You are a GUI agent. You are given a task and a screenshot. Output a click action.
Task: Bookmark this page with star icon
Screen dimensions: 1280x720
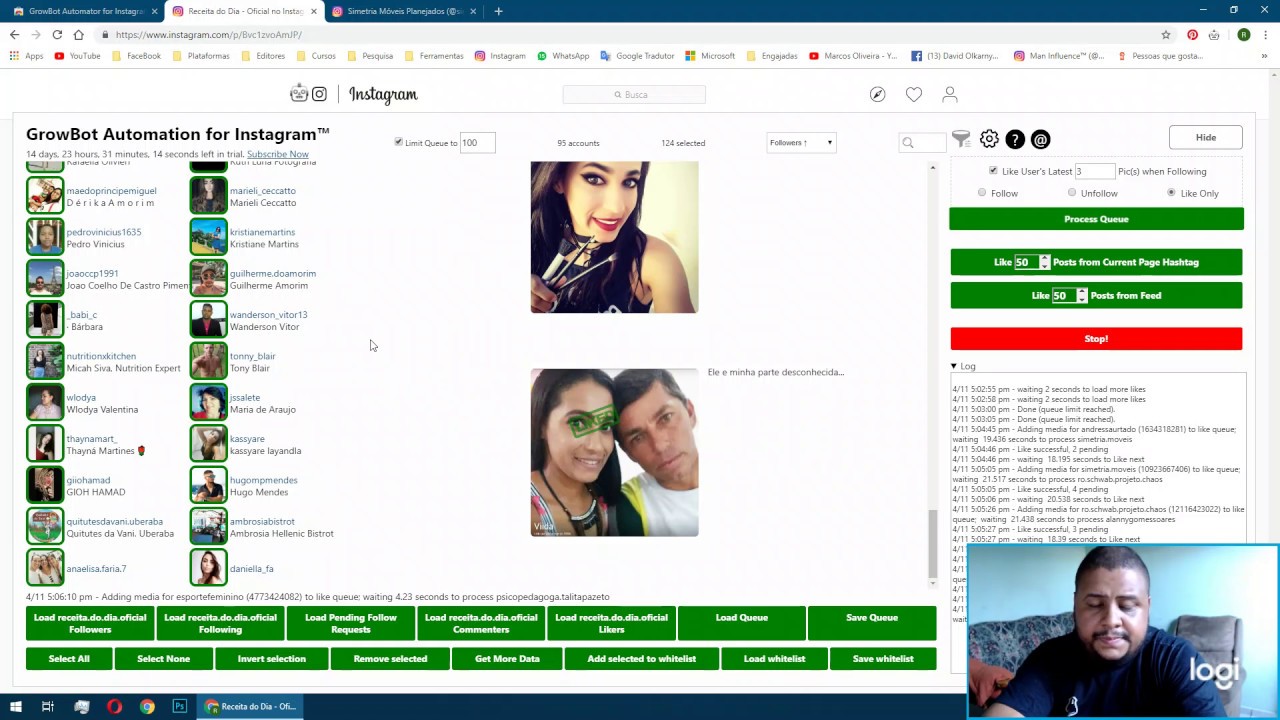1166,34
